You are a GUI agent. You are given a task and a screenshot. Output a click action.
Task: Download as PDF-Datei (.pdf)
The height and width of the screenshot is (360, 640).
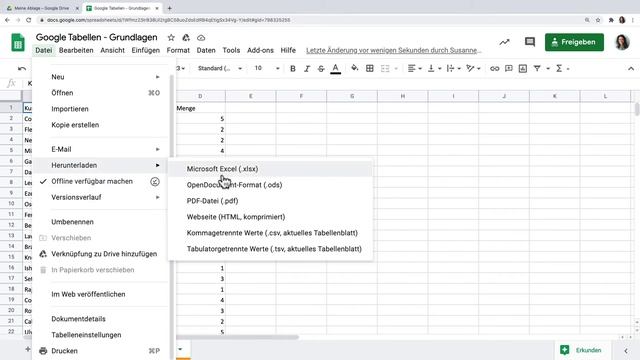pyautogui.click(x=270, y=201)
